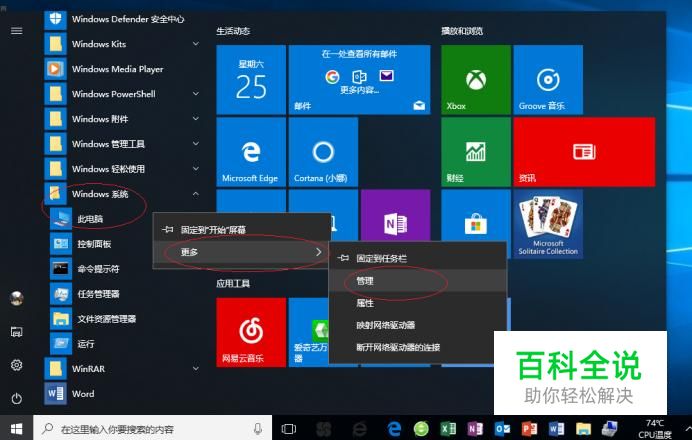Open File Explorer from the taskbar
The image size is (692, 440).
coord(583,428)
